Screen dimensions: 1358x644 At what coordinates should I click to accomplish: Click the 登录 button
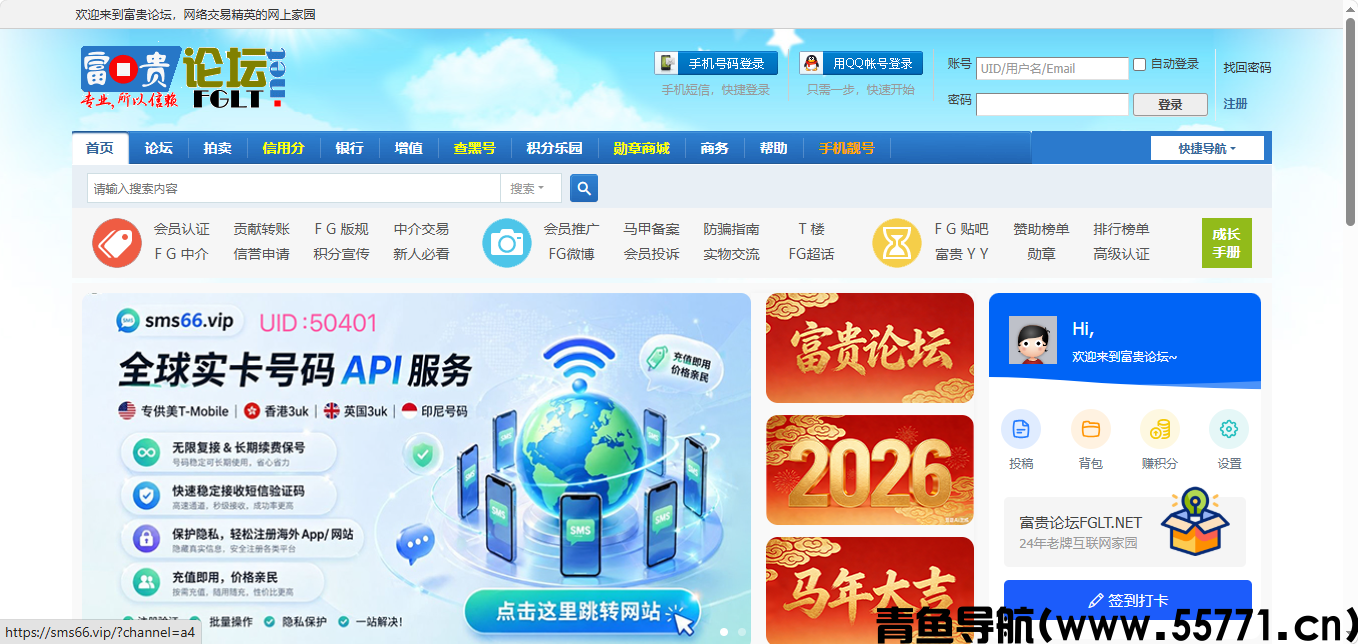1170,104
